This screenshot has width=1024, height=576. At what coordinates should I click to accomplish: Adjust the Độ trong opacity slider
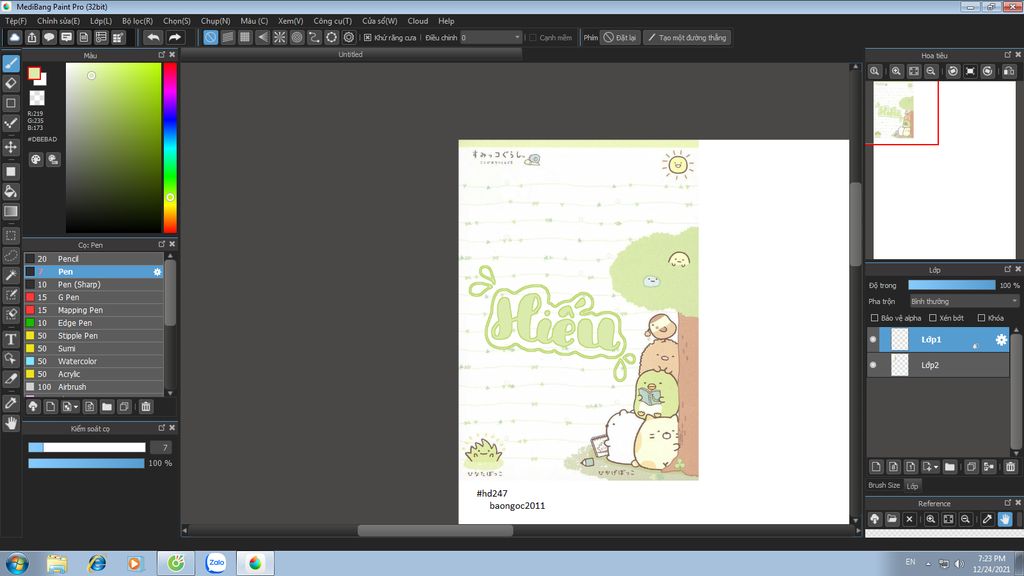pyautogui.click(x=952, y=285)
